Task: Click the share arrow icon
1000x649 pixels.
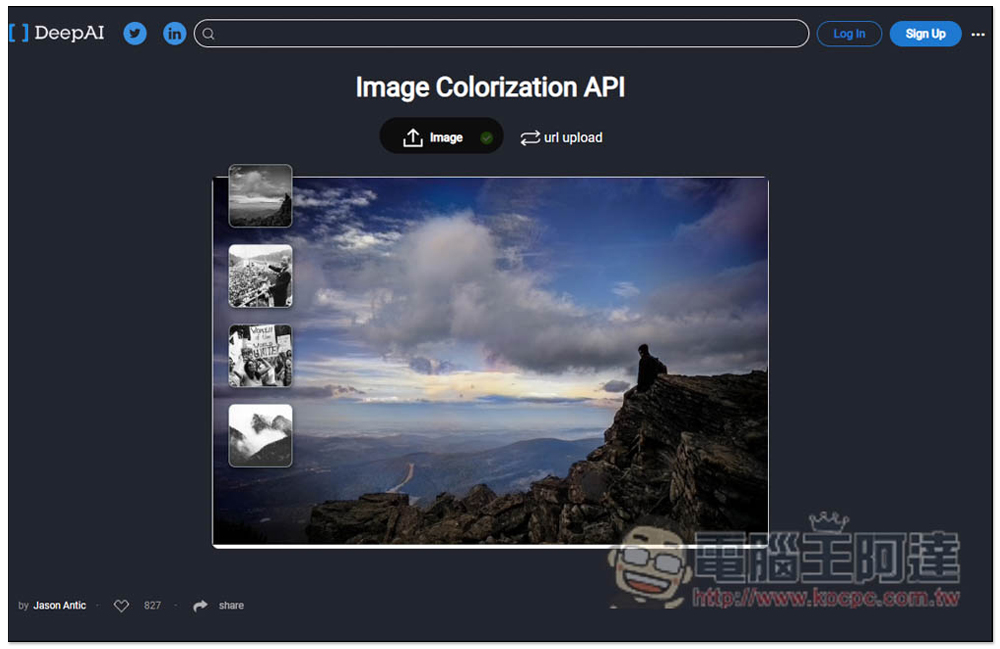Action: (200, 605)
